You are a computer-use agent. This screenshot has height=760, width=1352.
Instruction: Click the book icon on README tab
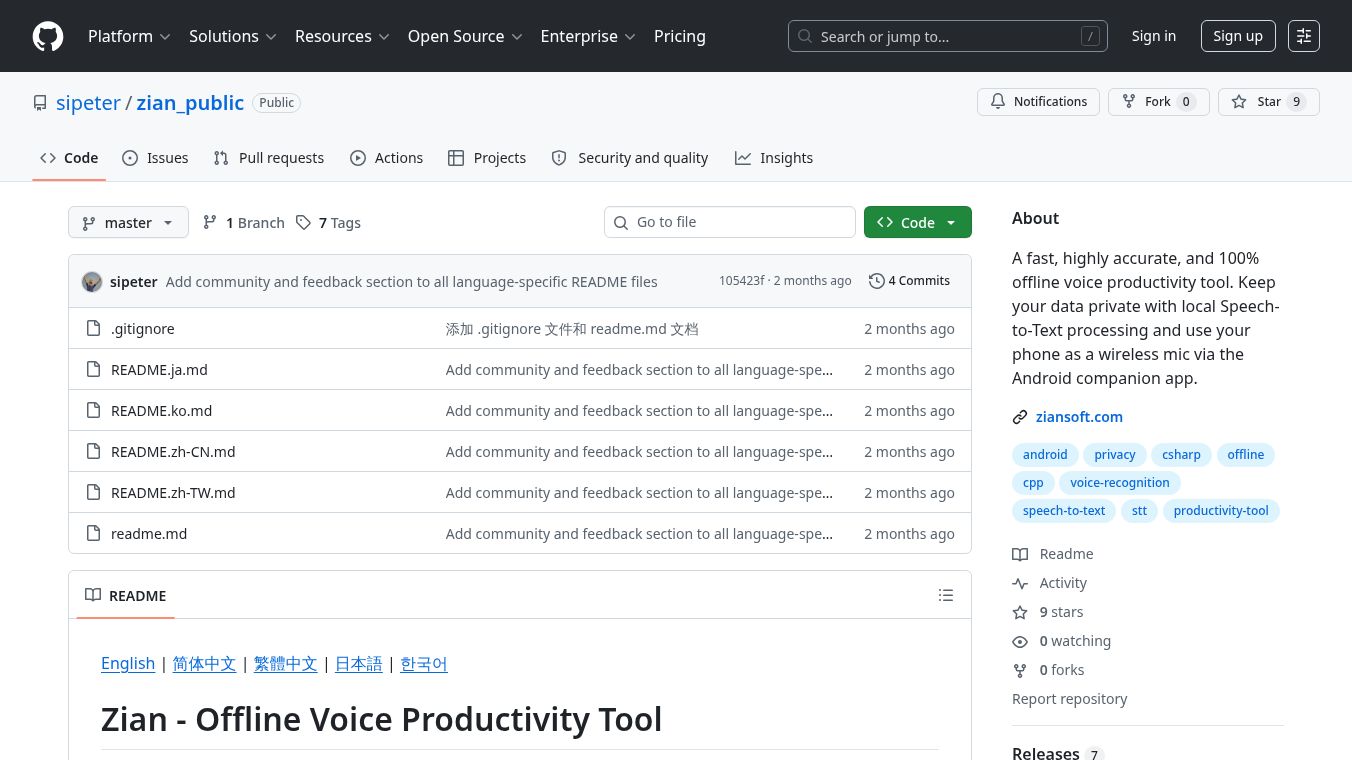(93, 595)
